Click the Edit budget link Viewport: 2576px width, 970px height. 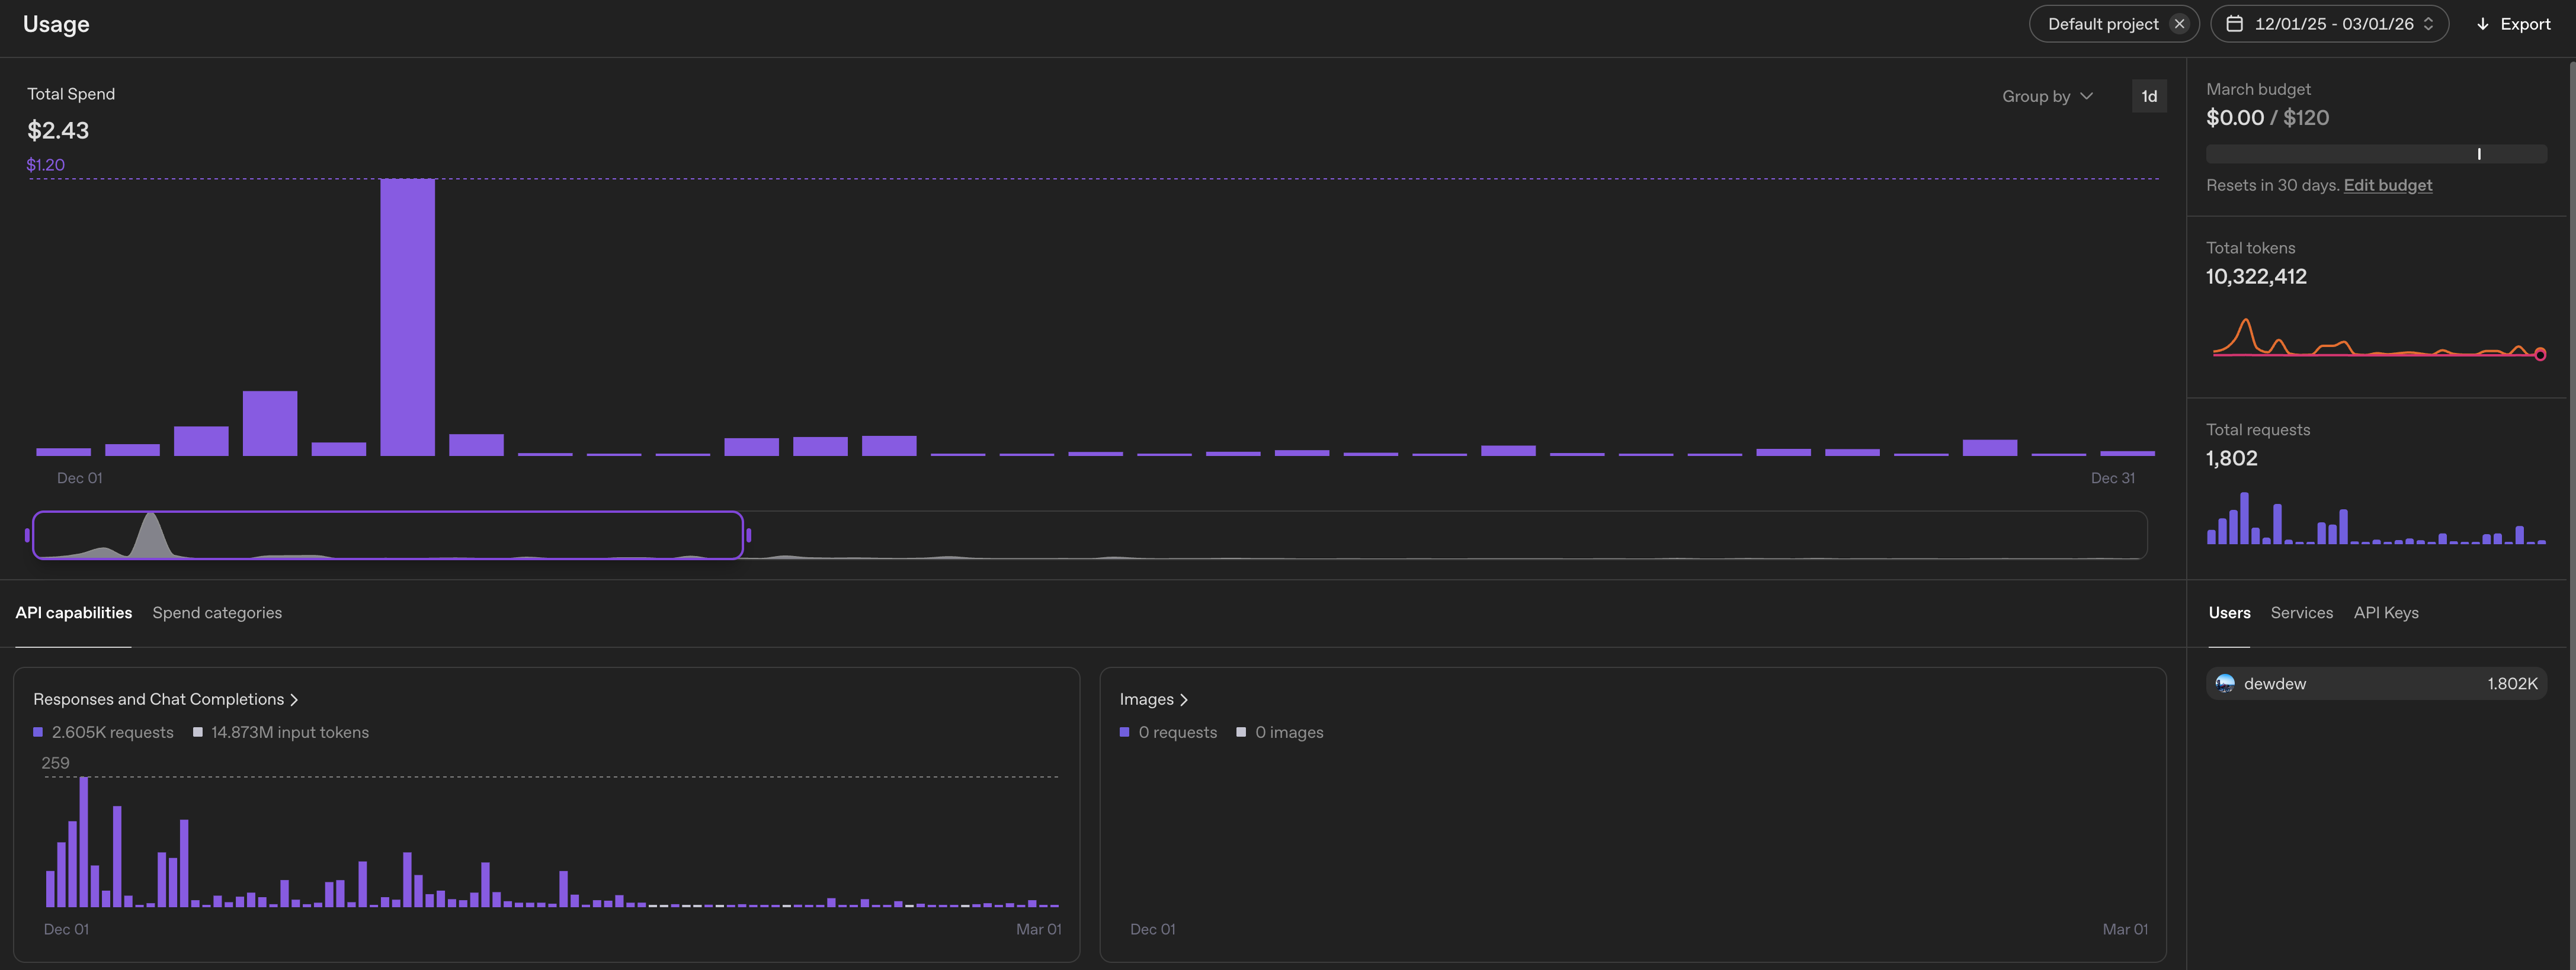2388,185
